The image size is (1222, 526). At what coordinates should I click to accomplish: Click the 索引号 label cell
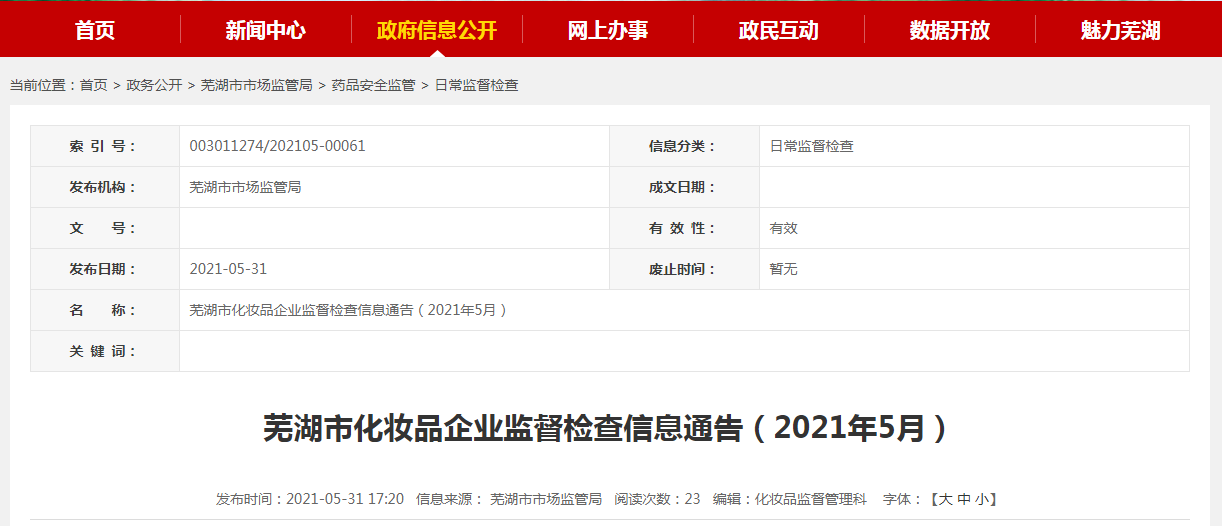tap(105, 146)
